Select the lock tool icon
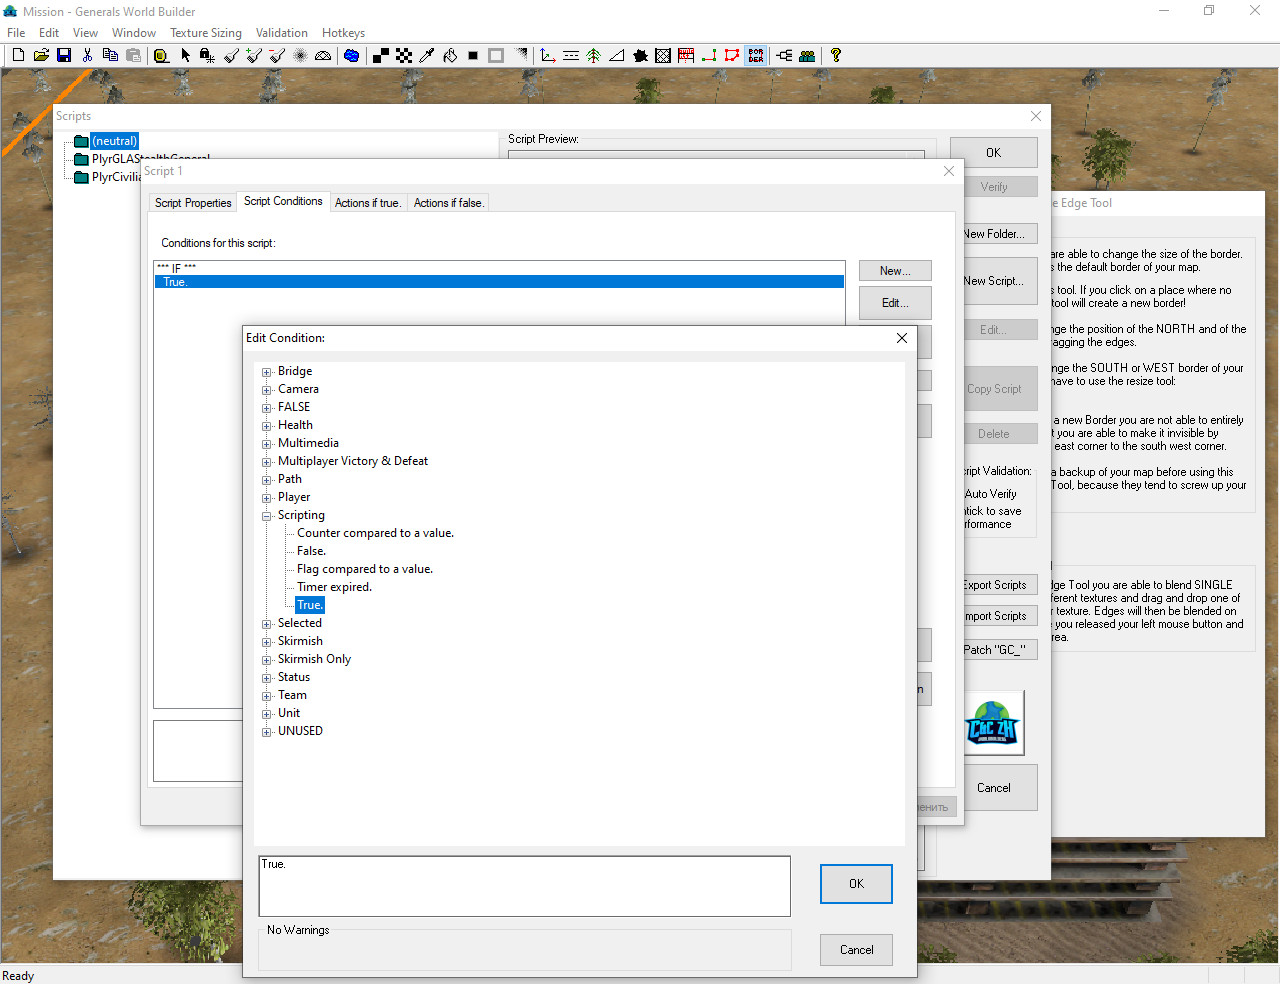The image size is (1280, 984). point(207,56)
